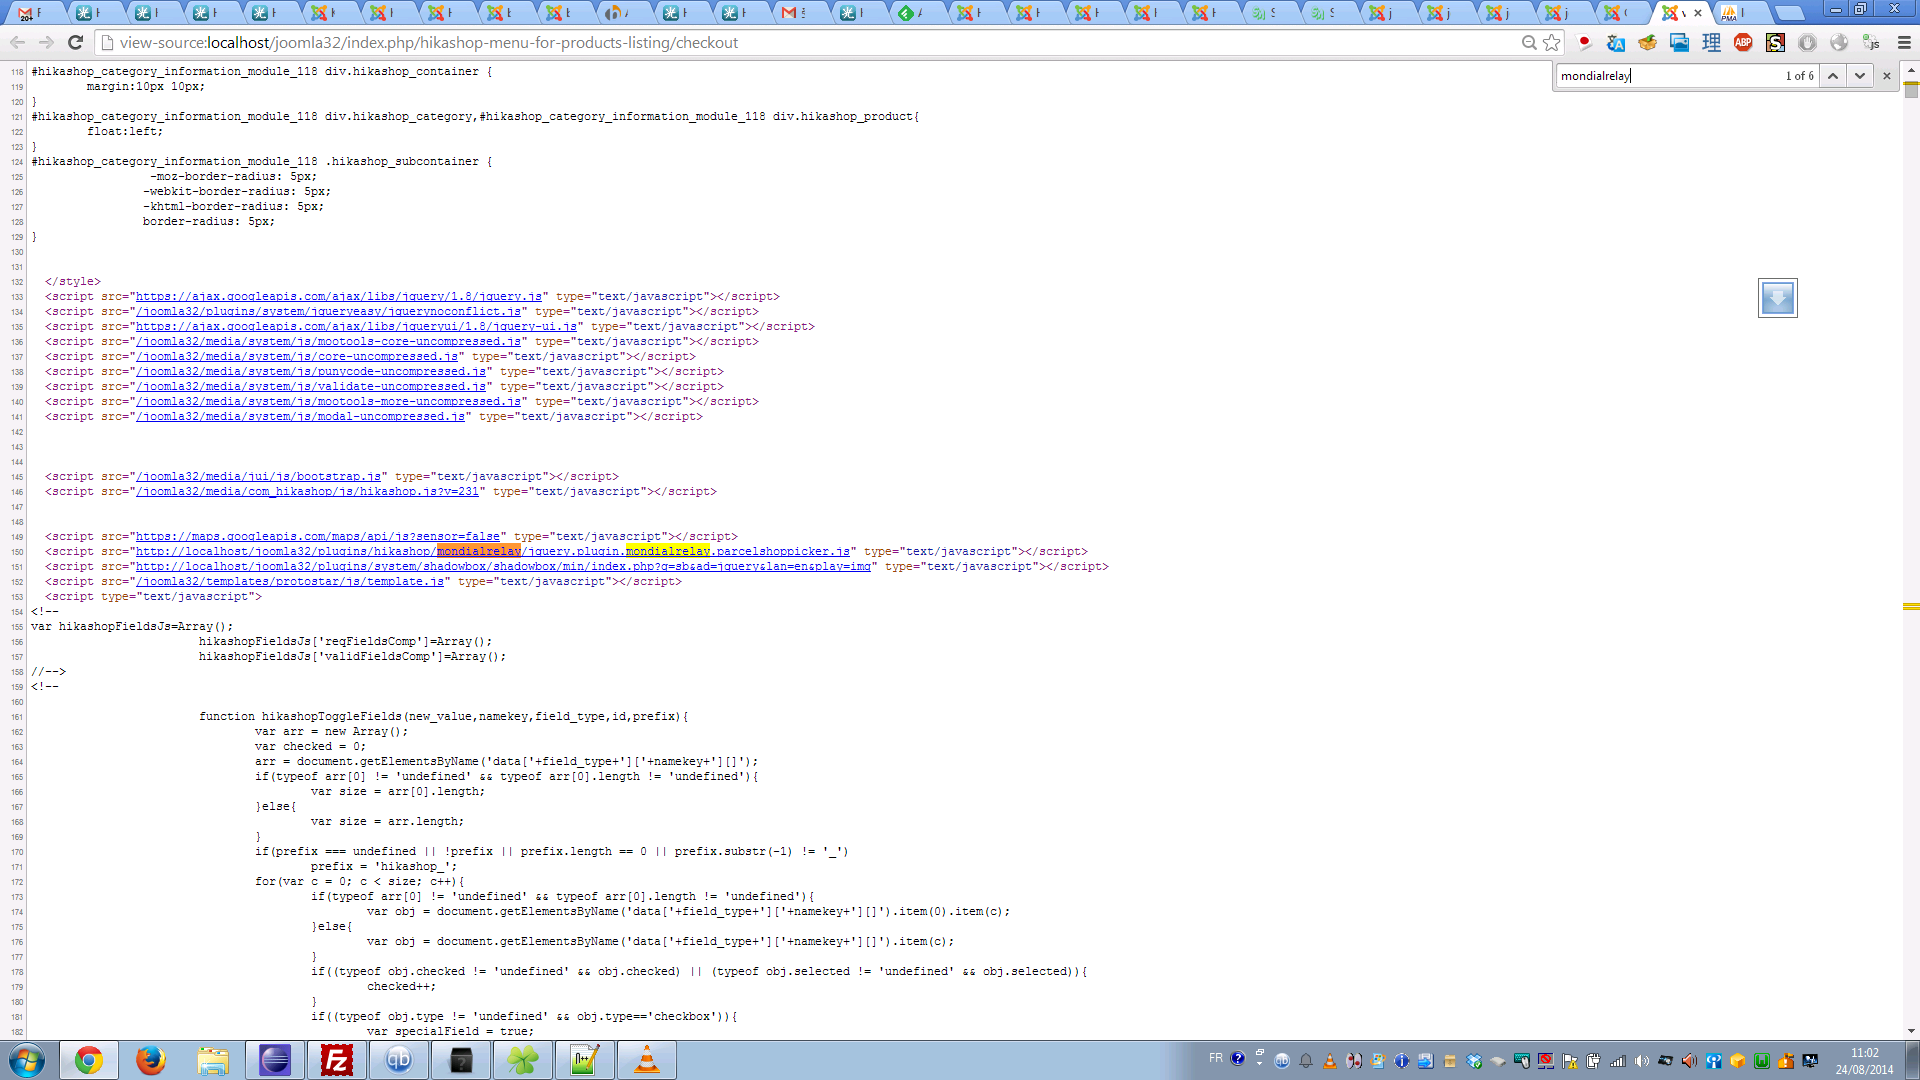The image size is (1920, 1080).
Task: Bookmark this page with star icon
Action: pyautogui.click(x=1552, y=43)
